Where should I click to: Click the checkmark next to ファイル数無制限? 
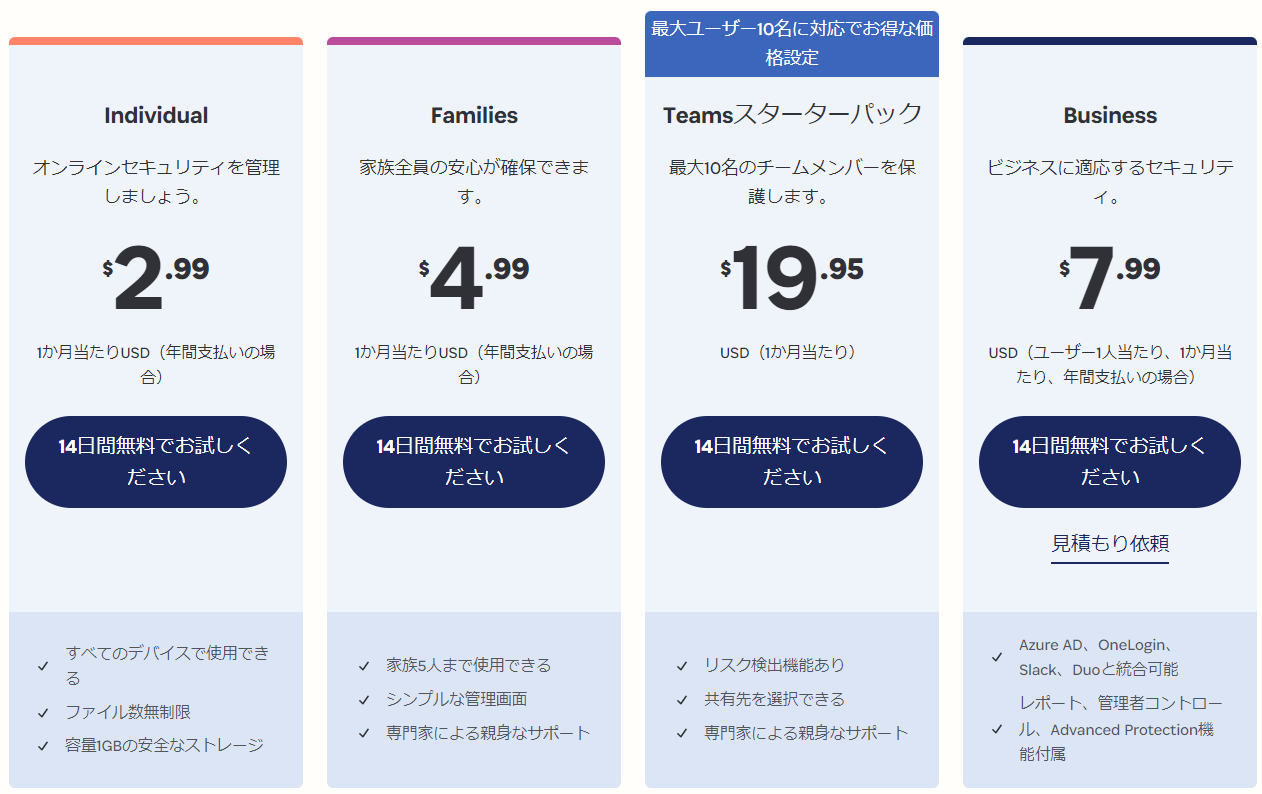(x=43, y=715)
